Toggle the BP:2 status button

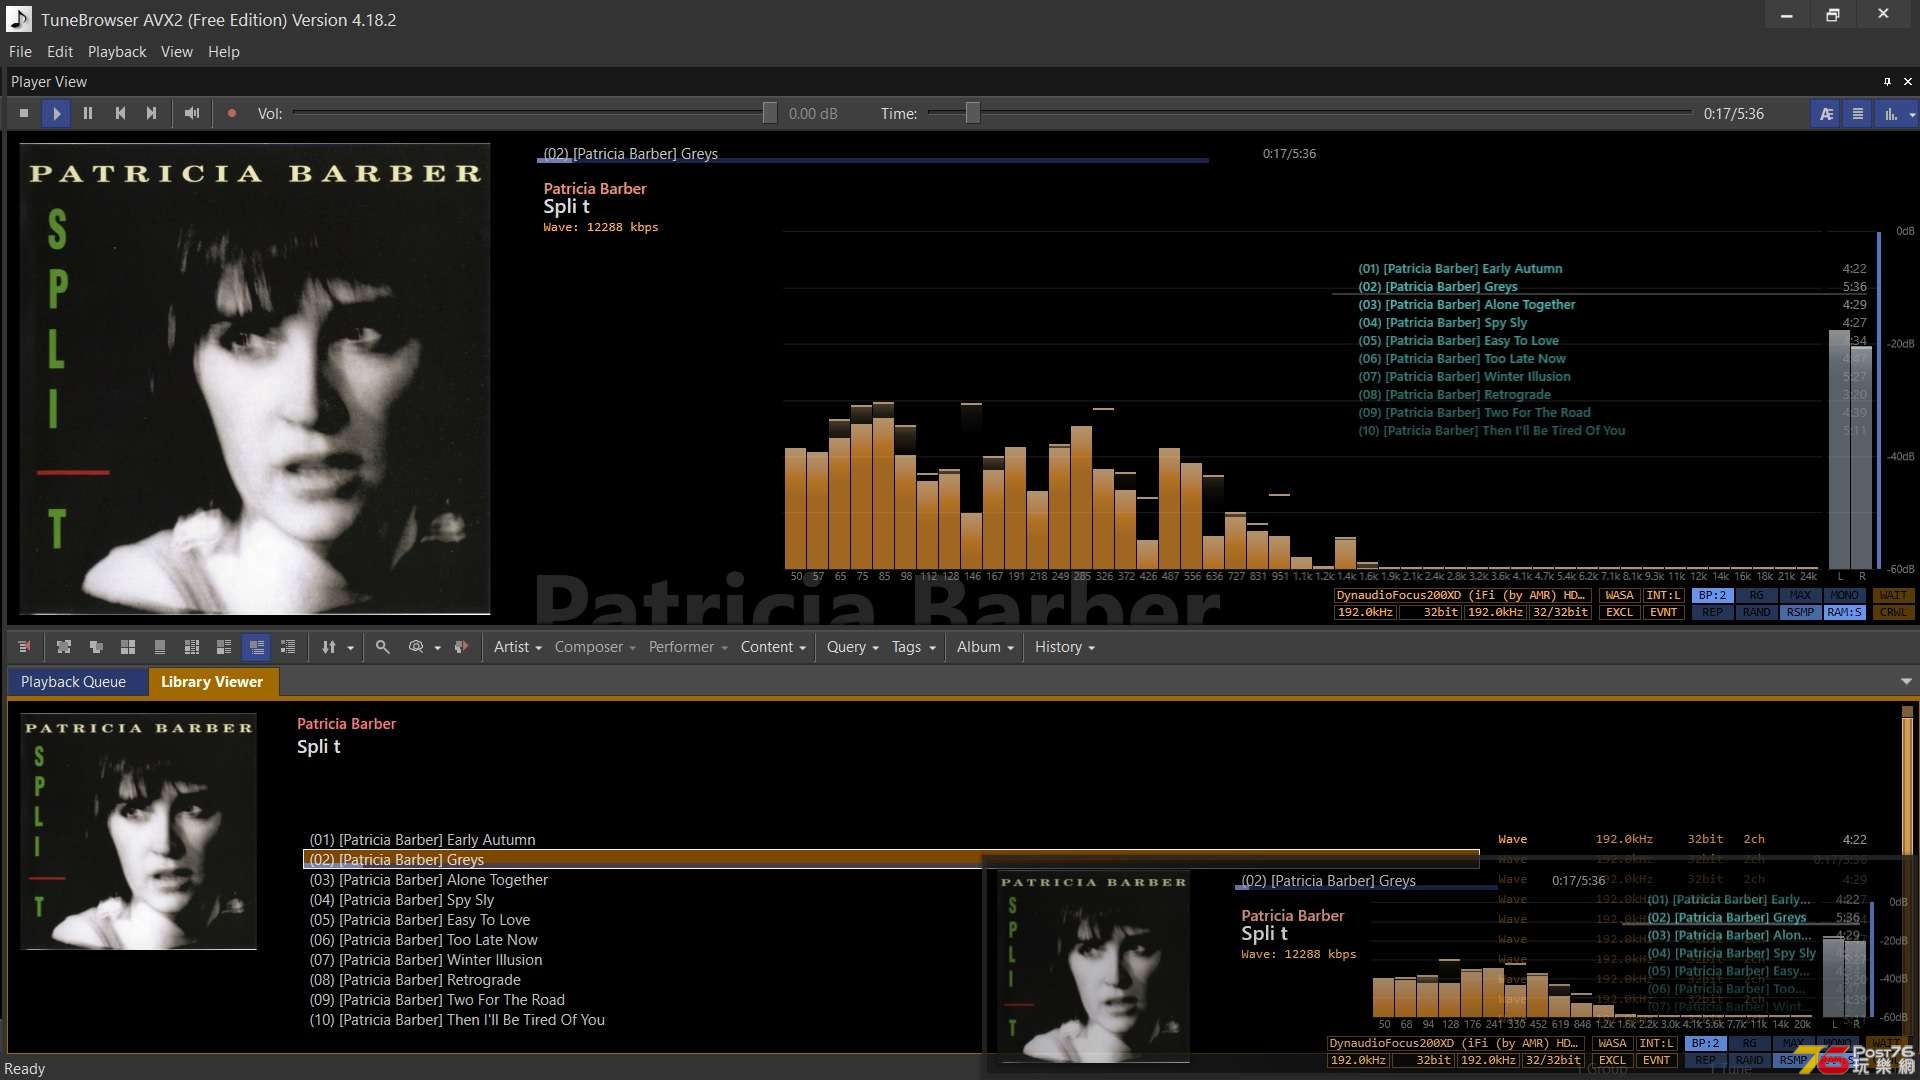(x=1712, y=595)
